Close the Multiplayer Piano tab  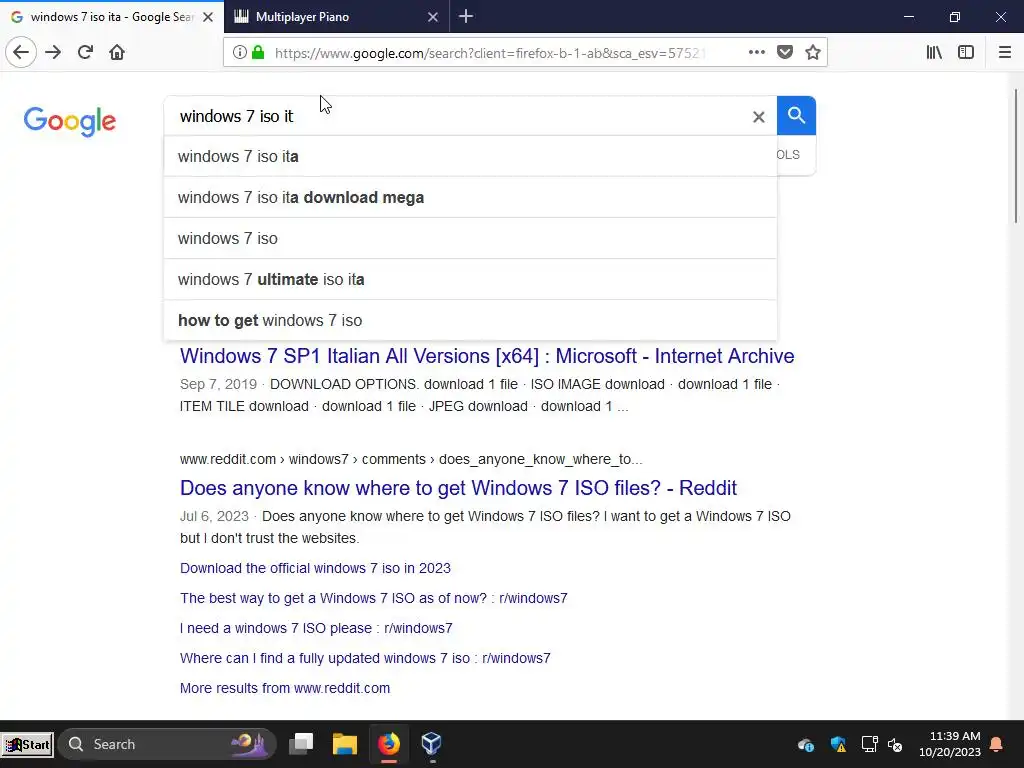432,17
